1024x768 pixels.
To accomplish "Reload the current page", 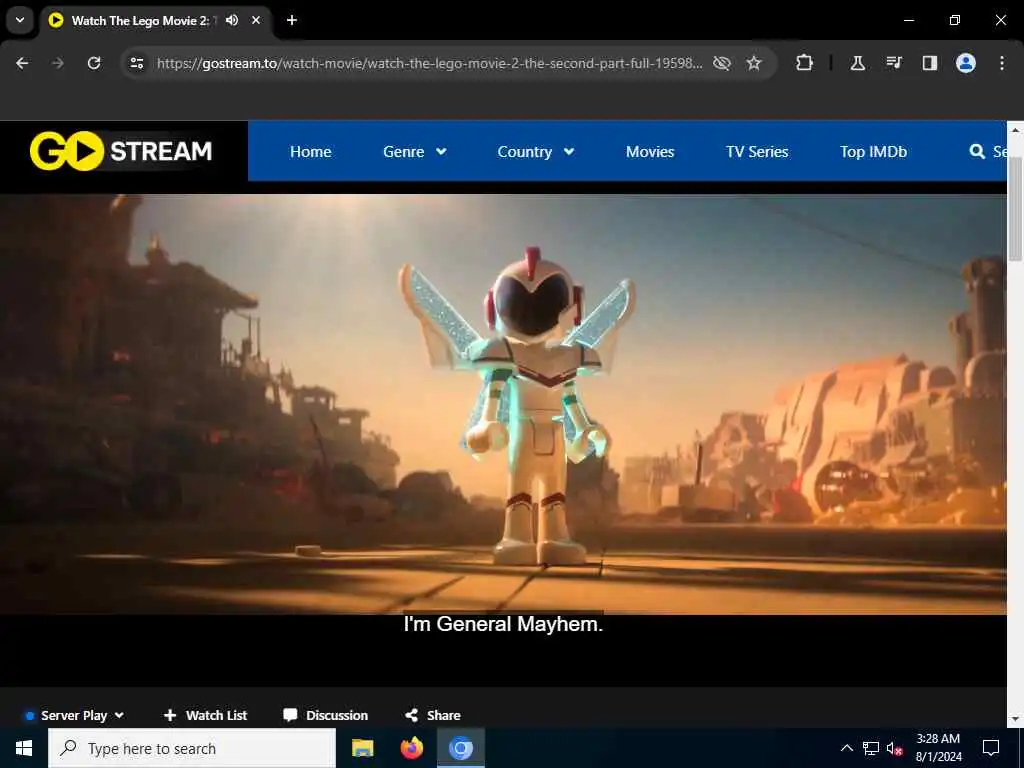I will point(94,63).
